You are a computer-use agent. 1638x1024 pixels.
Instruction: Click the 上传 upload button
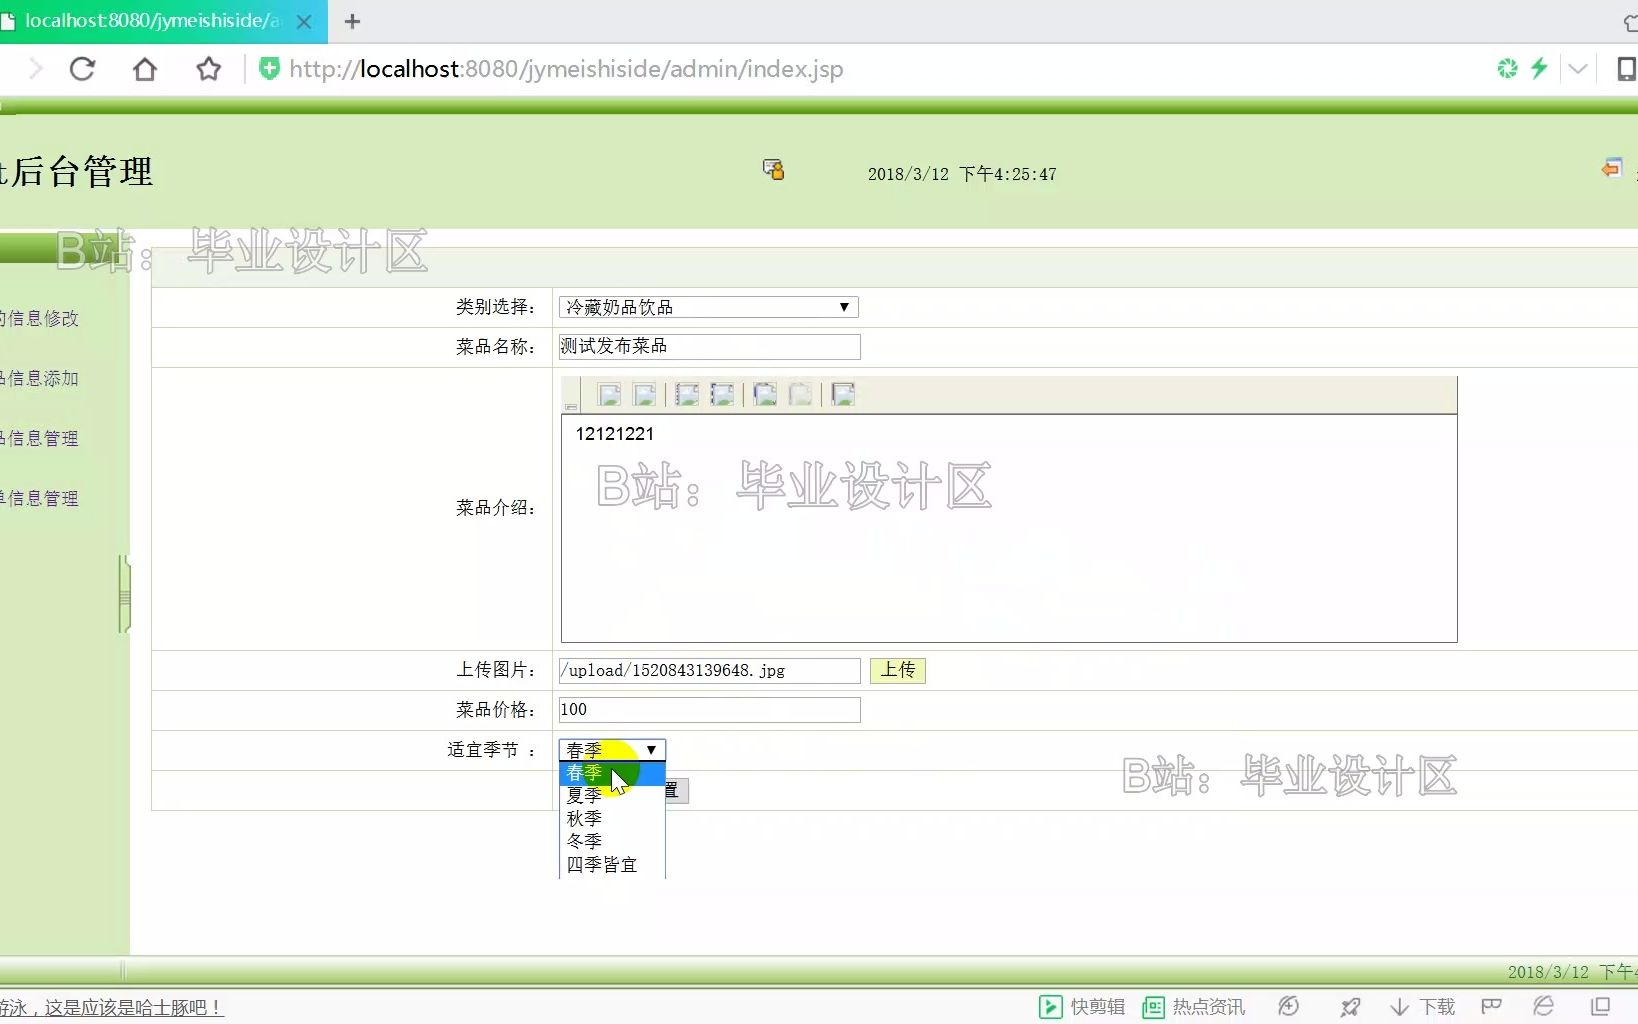pos(897,670)
